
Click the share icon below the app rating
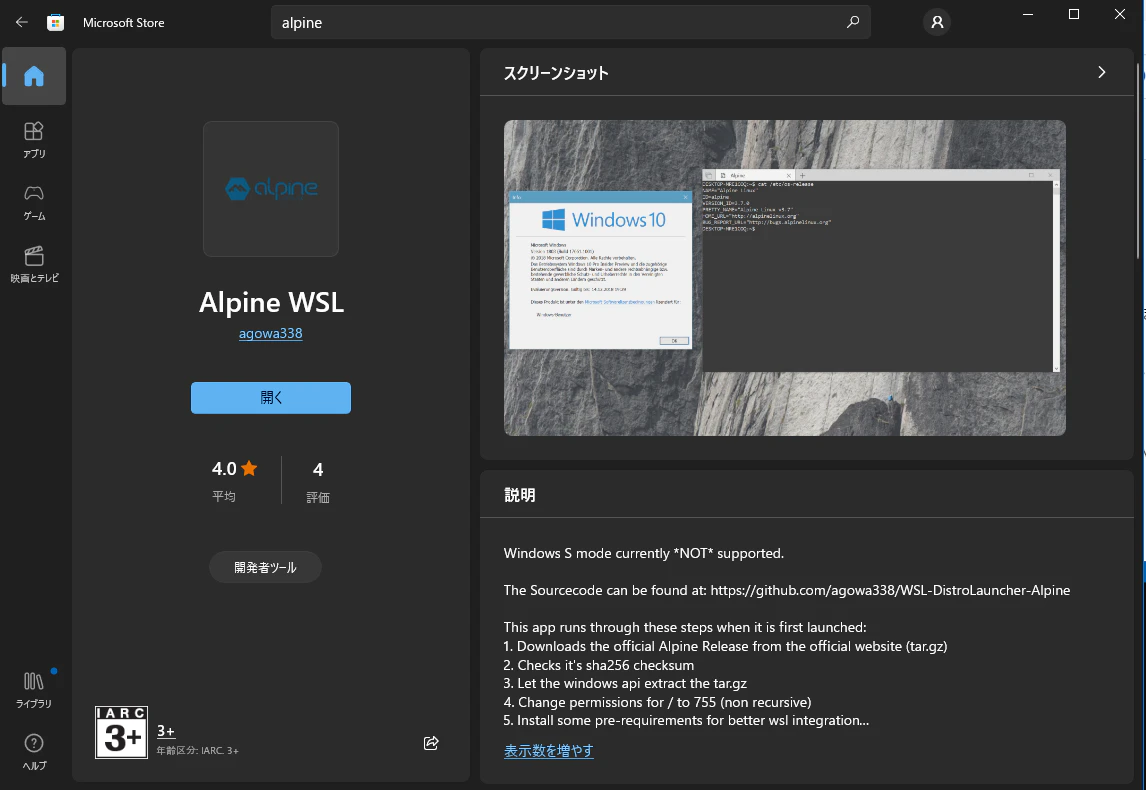[x=431, y=743]
